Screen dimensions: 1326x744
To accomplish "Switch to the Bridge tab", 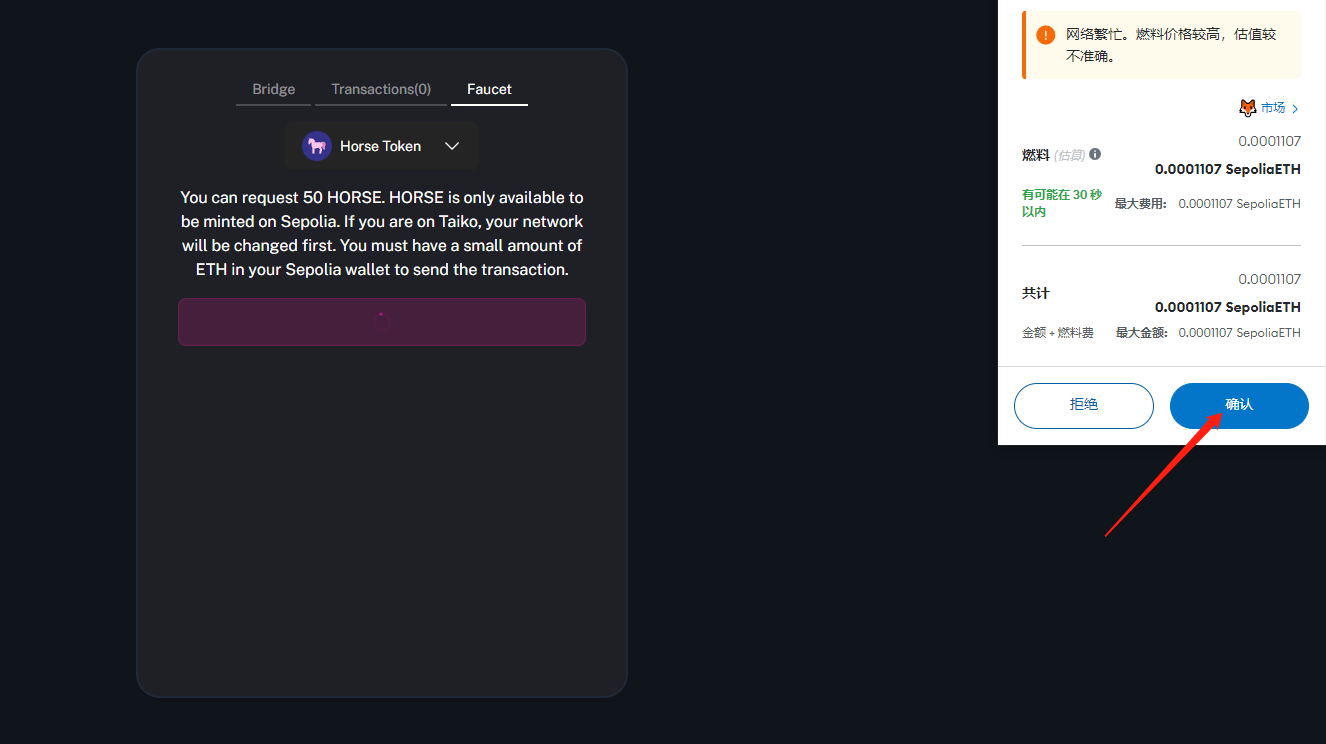I will tap(273, 89).
